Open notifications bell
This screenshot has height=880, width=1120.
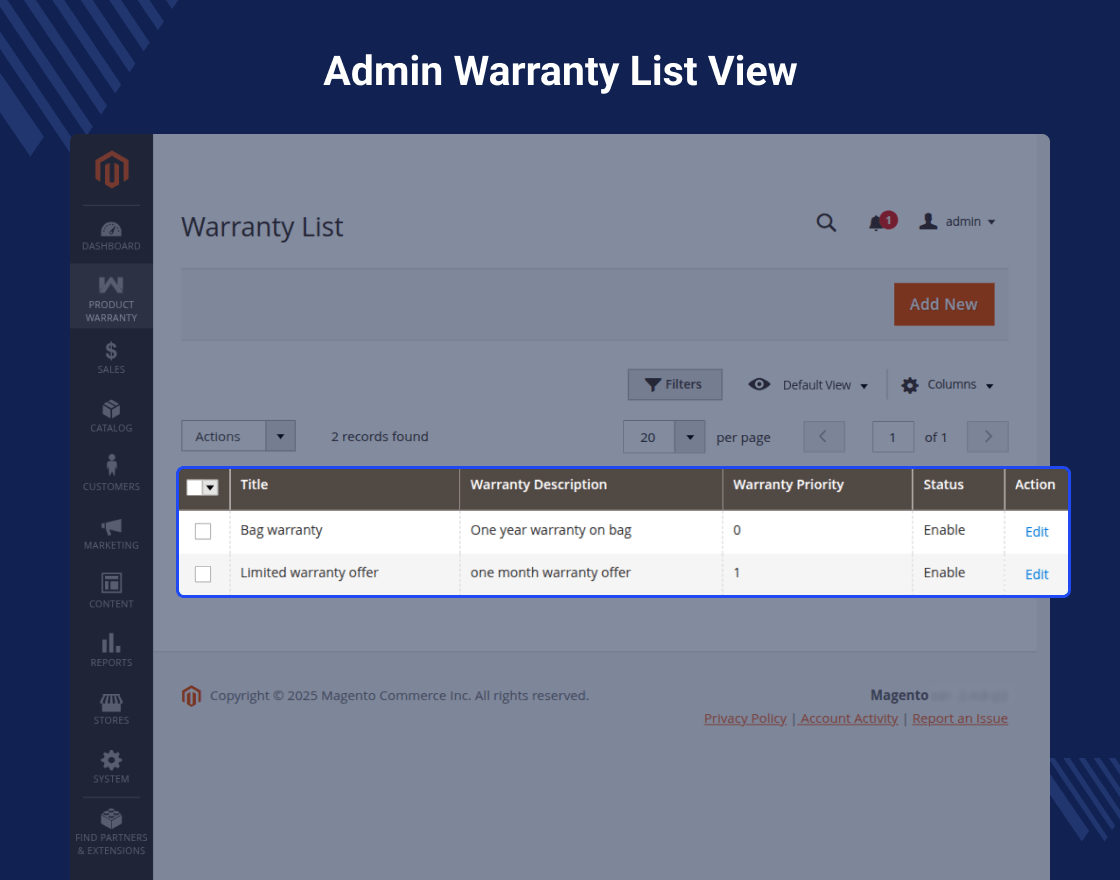tap(882, 222)
